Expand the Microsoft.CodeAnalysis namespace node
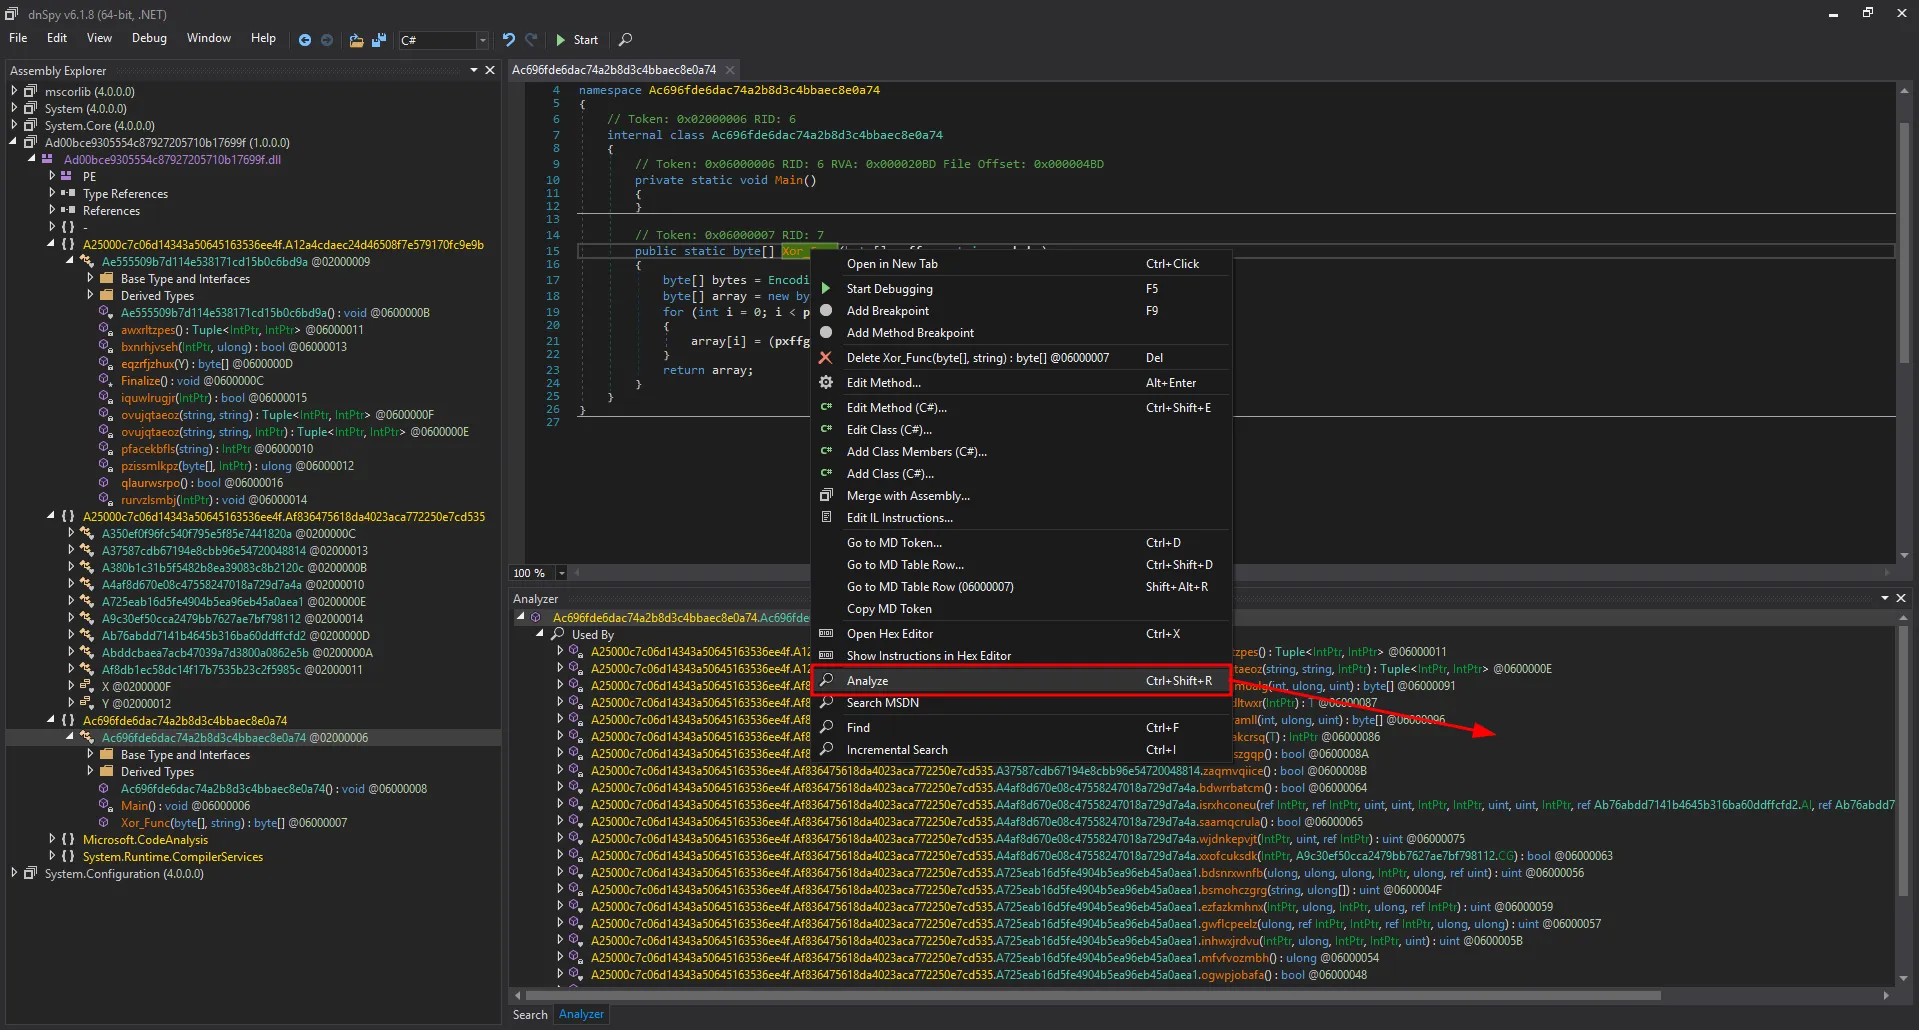Image resolution: width=1919 pixels, height=1030 pixels. coord(52,840)
